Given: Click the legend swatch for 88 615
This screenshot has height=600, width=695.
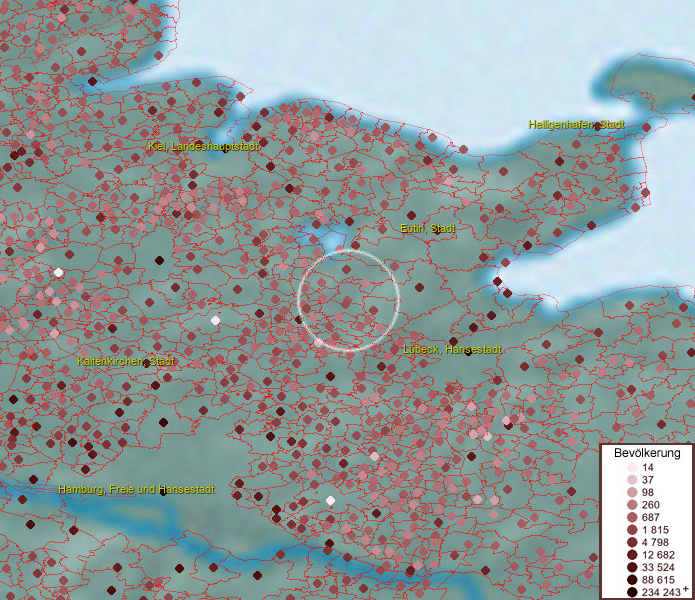Looking at the screenshot, I should 632,580.
